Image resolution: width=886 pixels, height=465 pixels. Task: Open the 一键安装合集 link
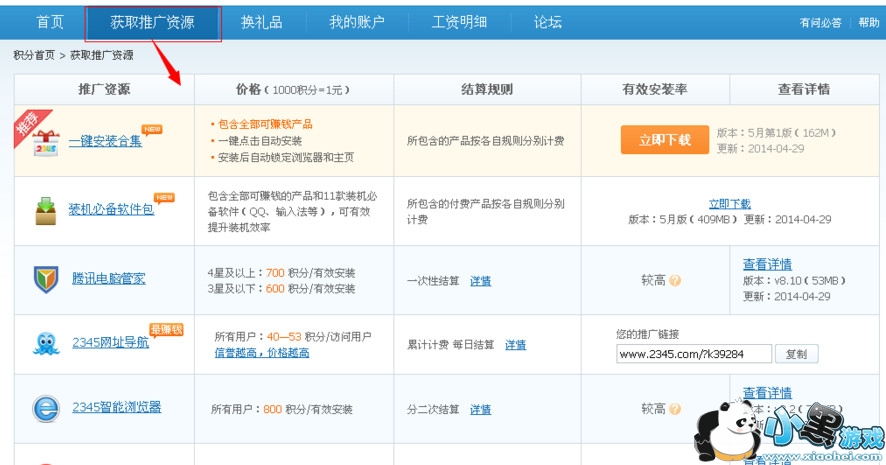(x=105, y=141)
